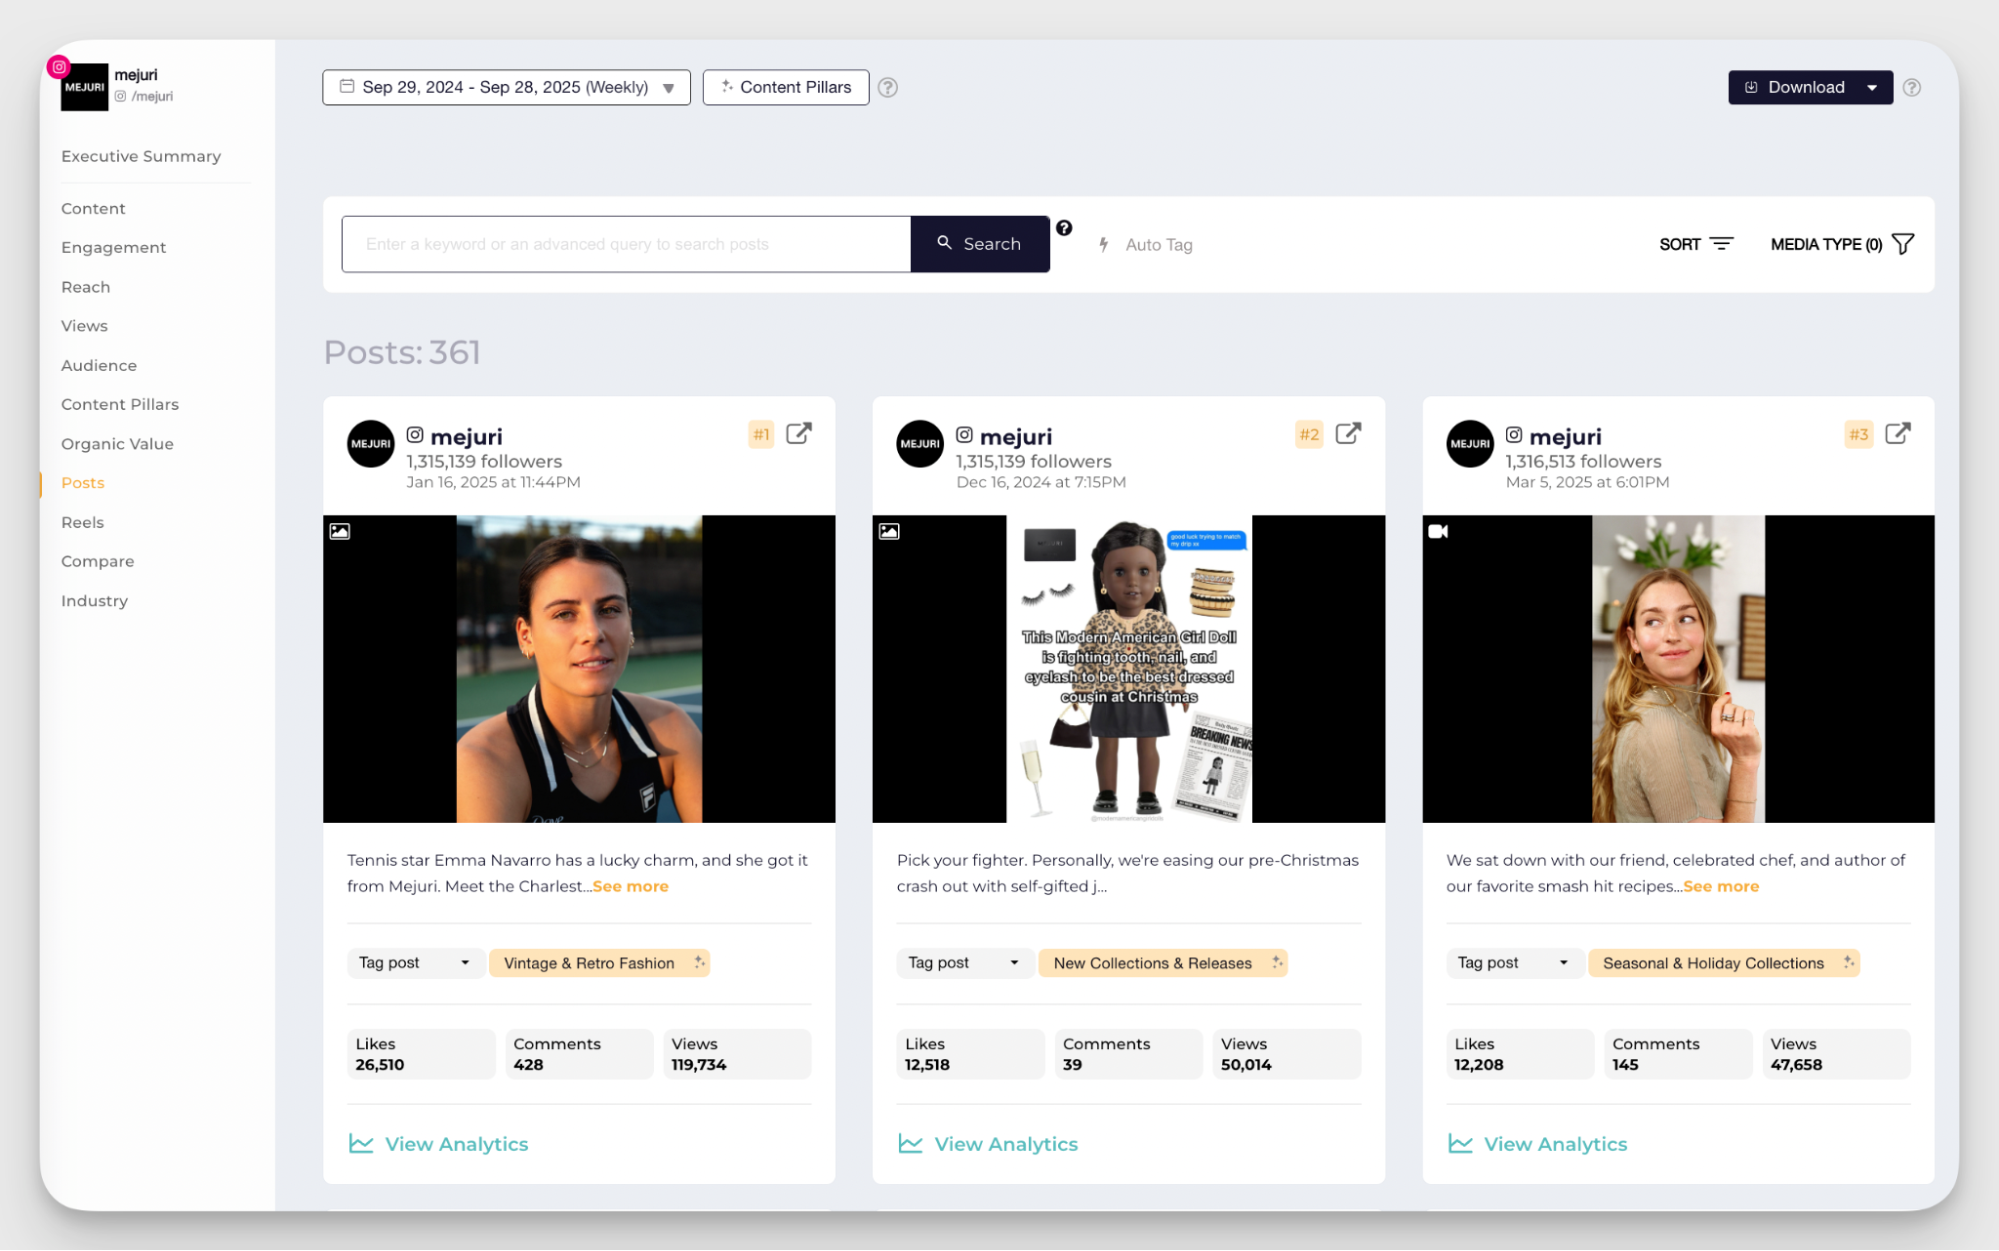Viewport: 1999px width, 1251px height.
Task: Open external link for post #3
Action: (1897, 434)
